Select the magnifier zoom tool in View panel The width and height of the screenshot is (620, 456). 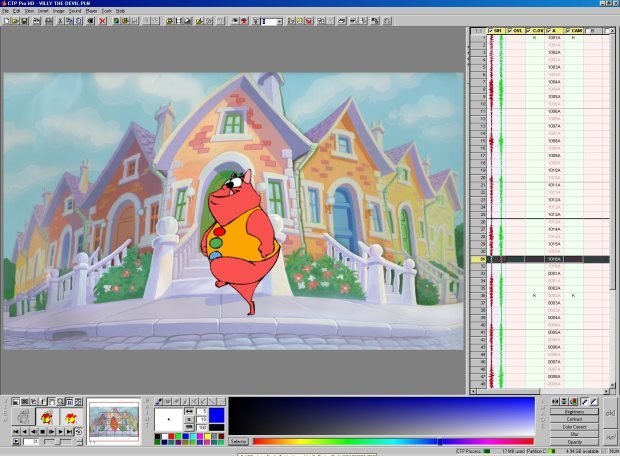(60, 401)
